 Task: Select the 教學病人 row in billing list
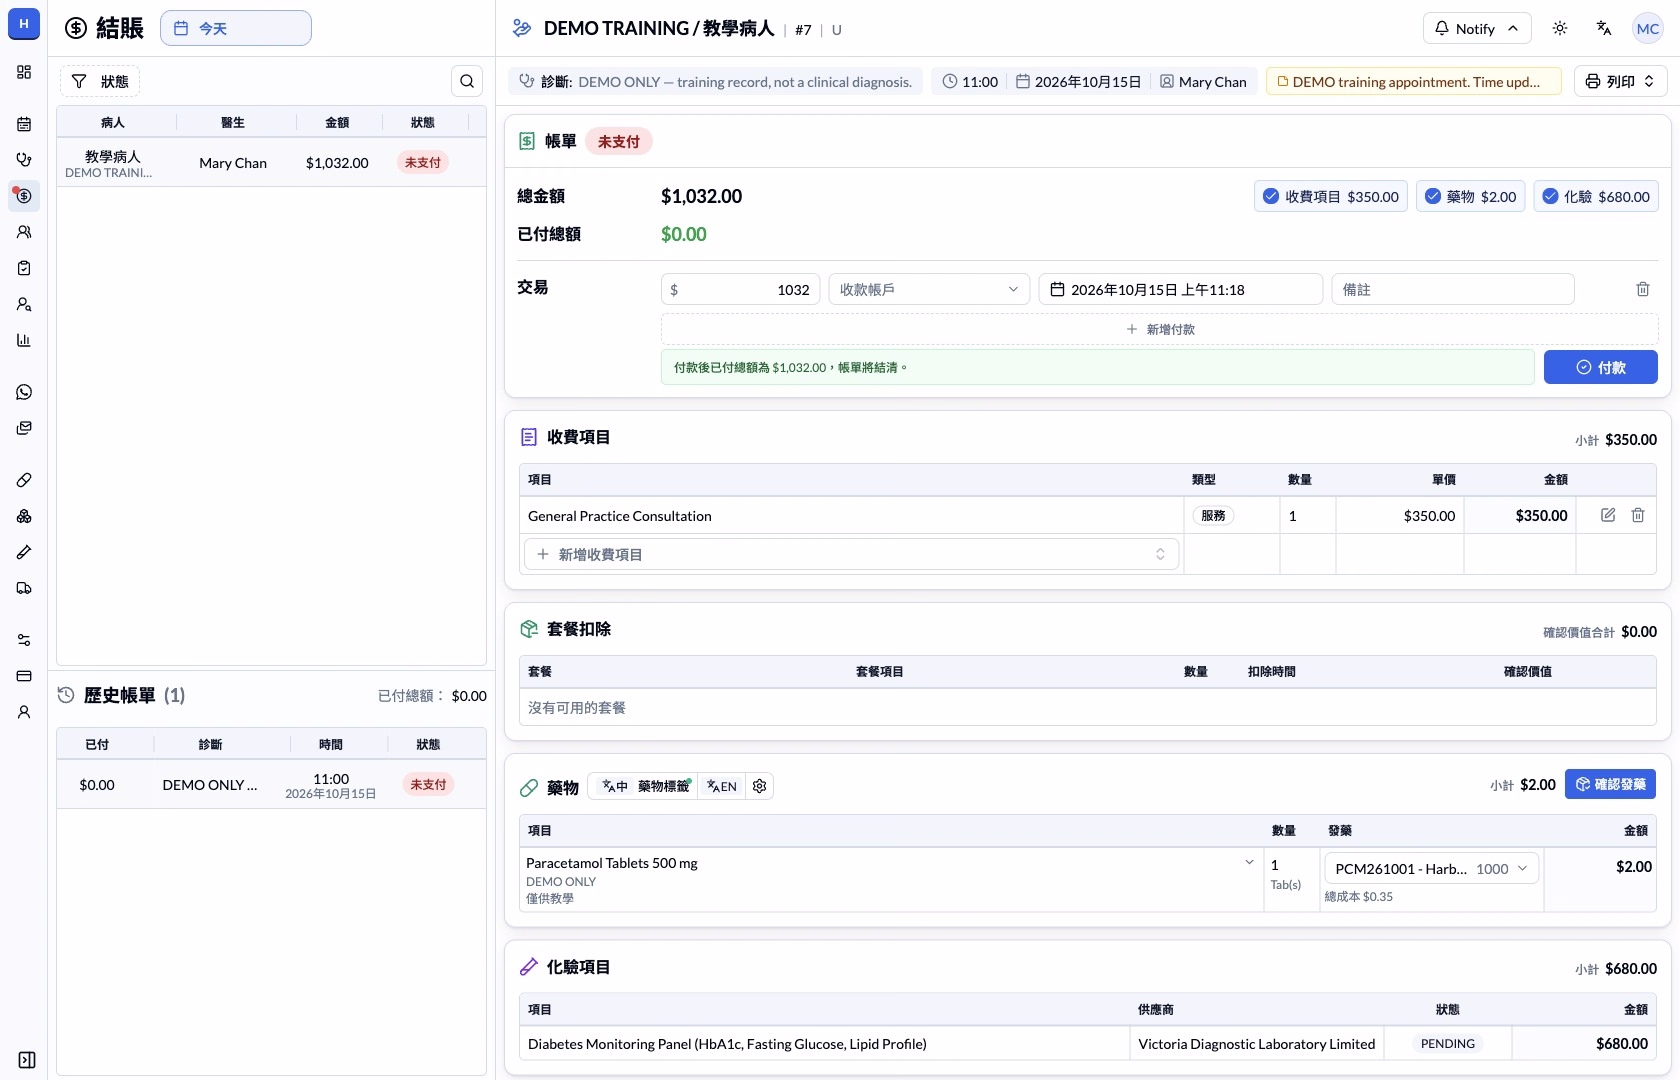coord(271,163)
